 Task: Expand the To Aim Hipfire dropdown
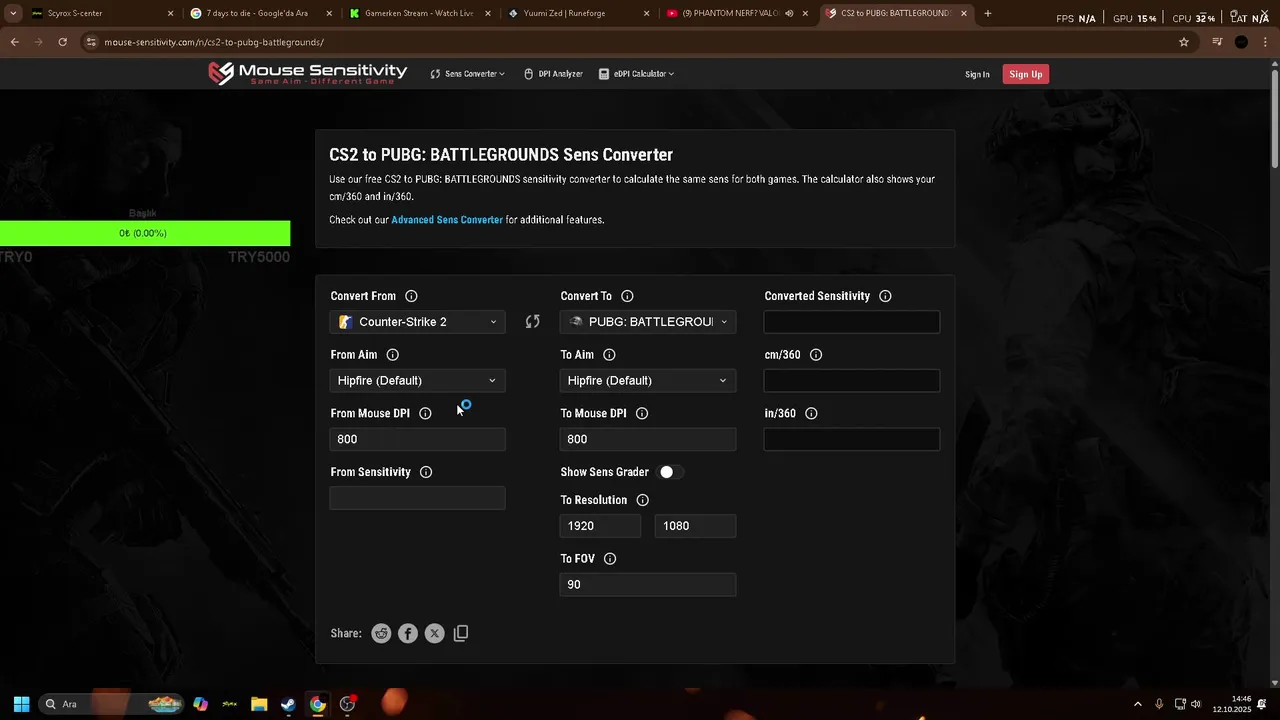tap(648, 381)
